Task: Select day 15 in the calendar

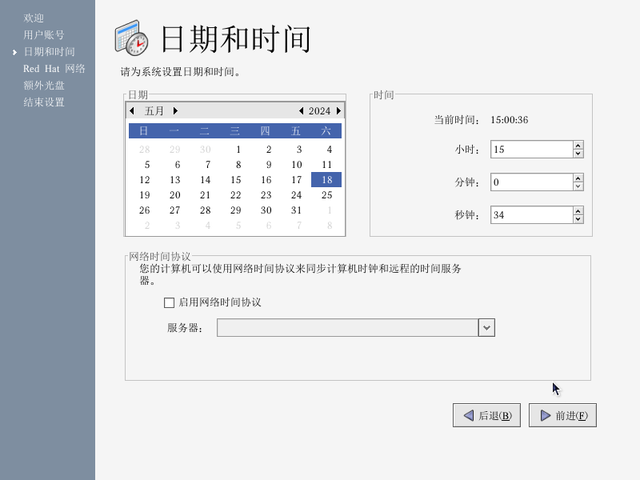Action: (236, 180)
